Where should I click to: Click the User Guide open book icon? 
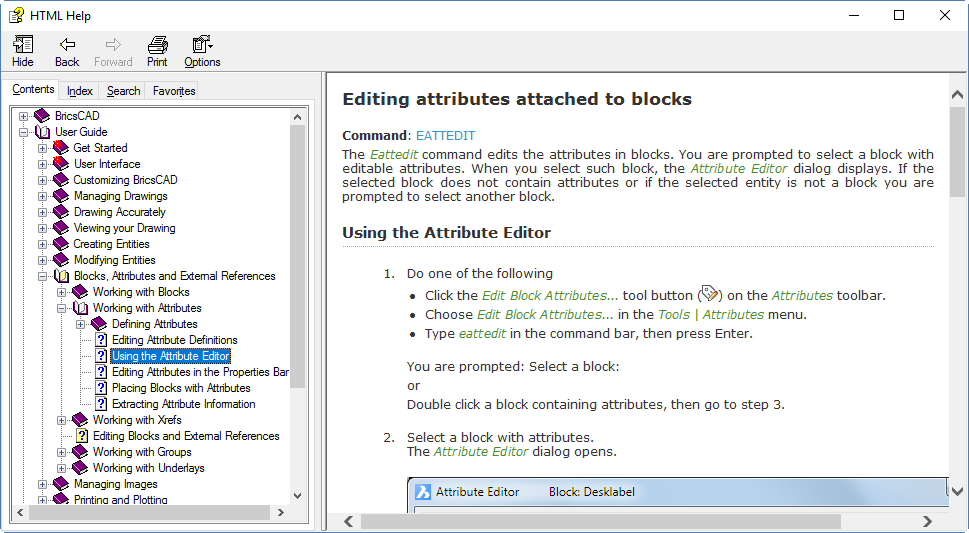42,132
